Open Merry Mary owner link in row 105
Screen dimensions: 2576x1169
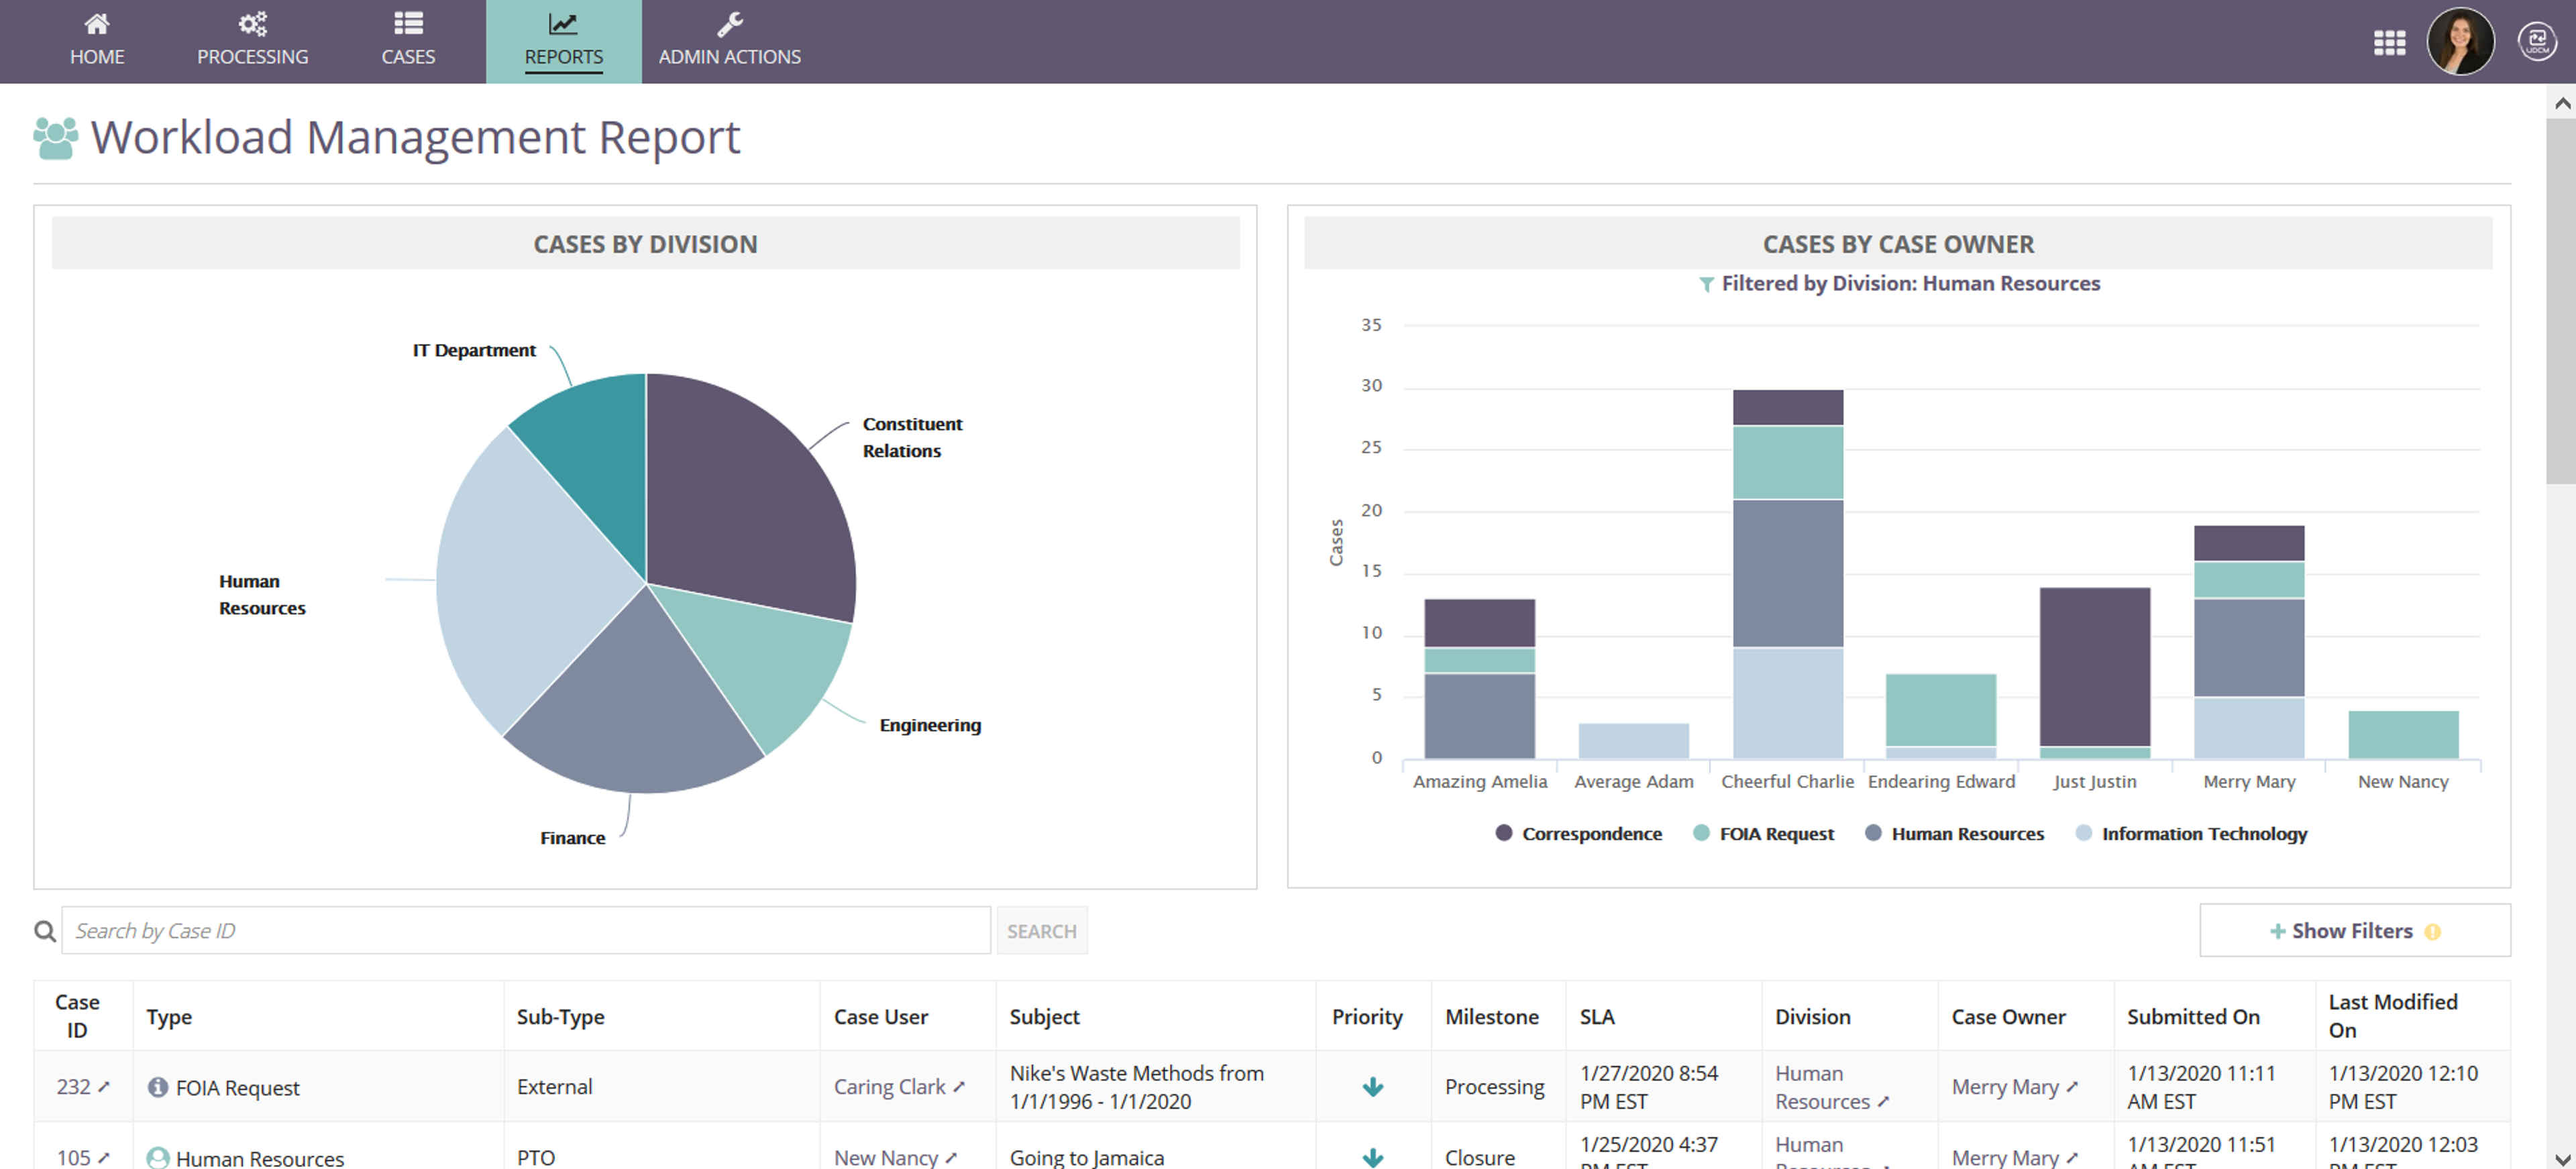2004,1157
